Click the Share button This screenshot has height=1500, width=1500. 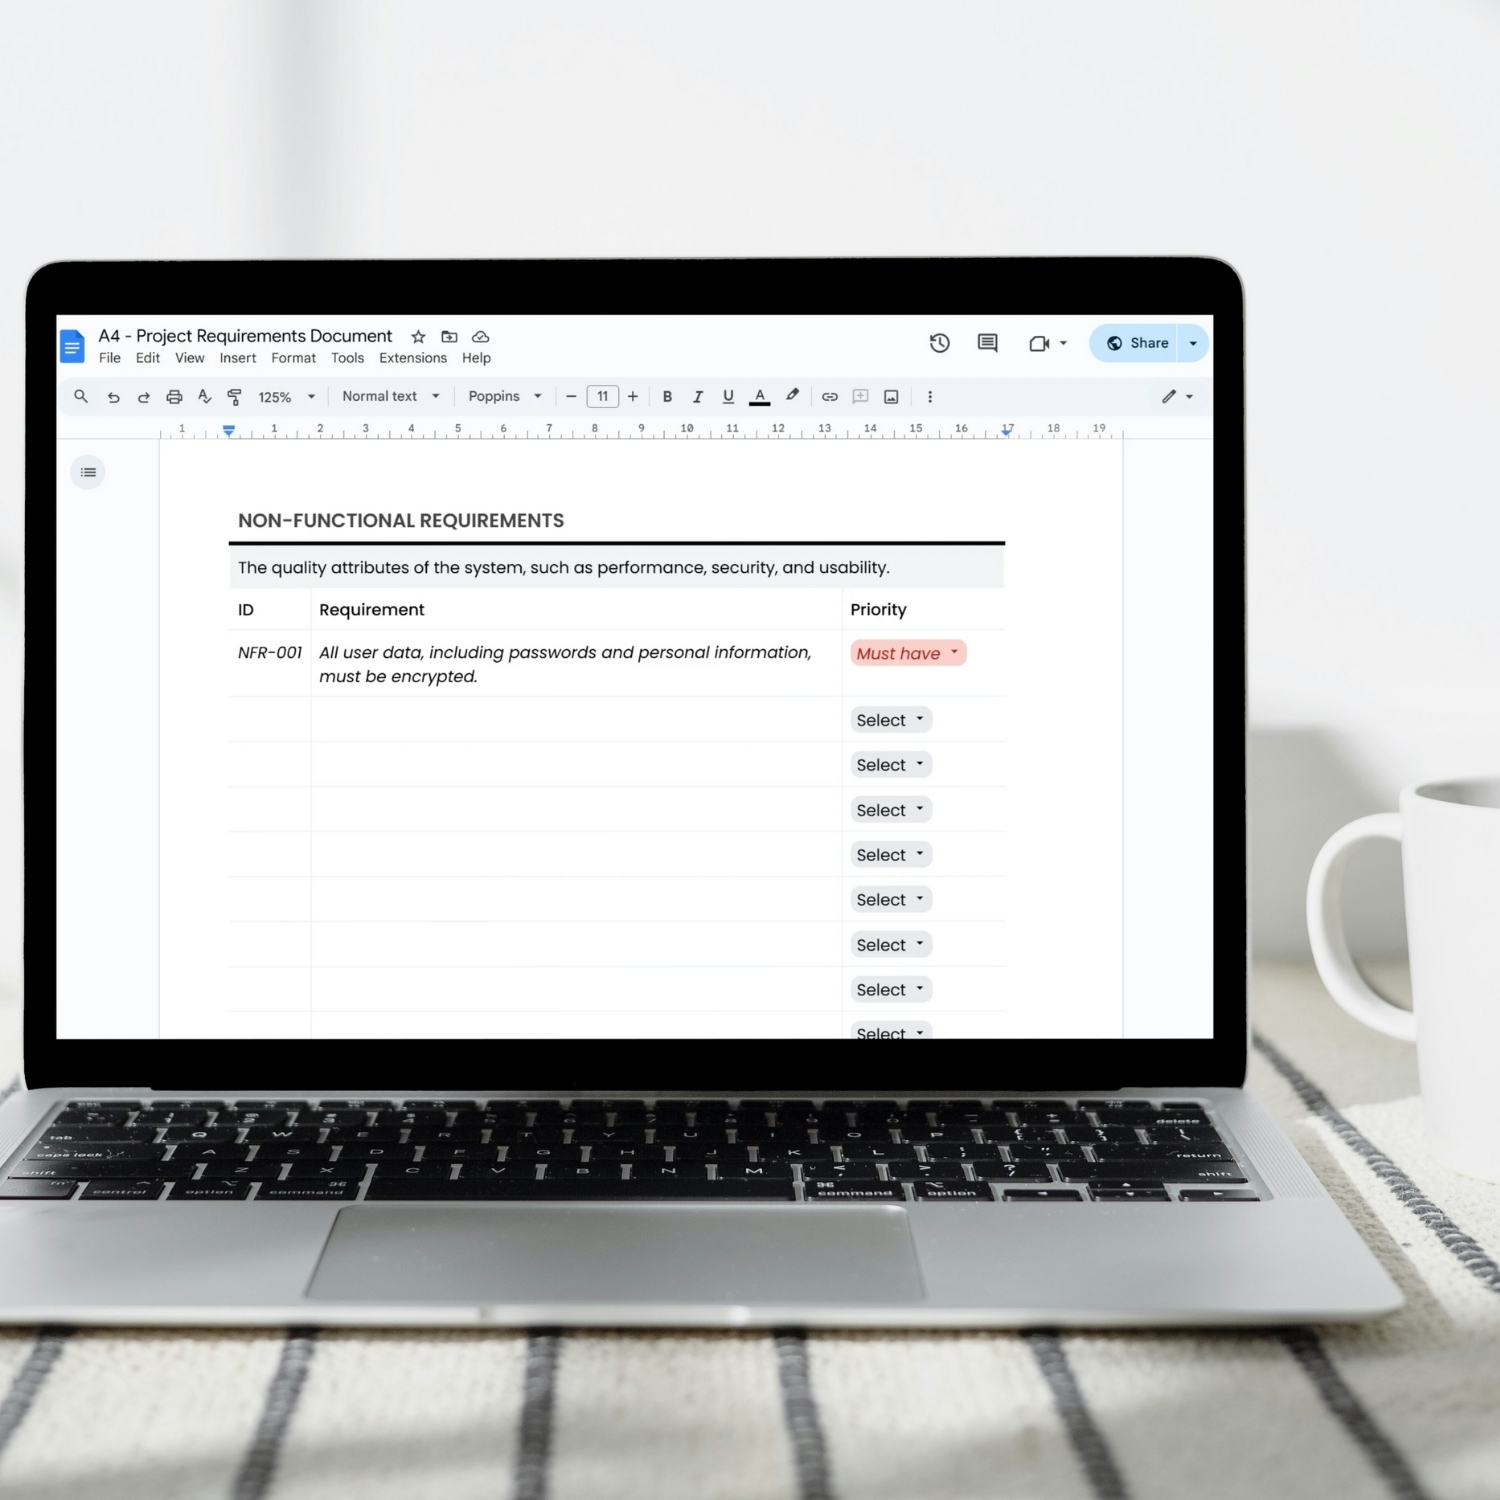pos(1137,343)
